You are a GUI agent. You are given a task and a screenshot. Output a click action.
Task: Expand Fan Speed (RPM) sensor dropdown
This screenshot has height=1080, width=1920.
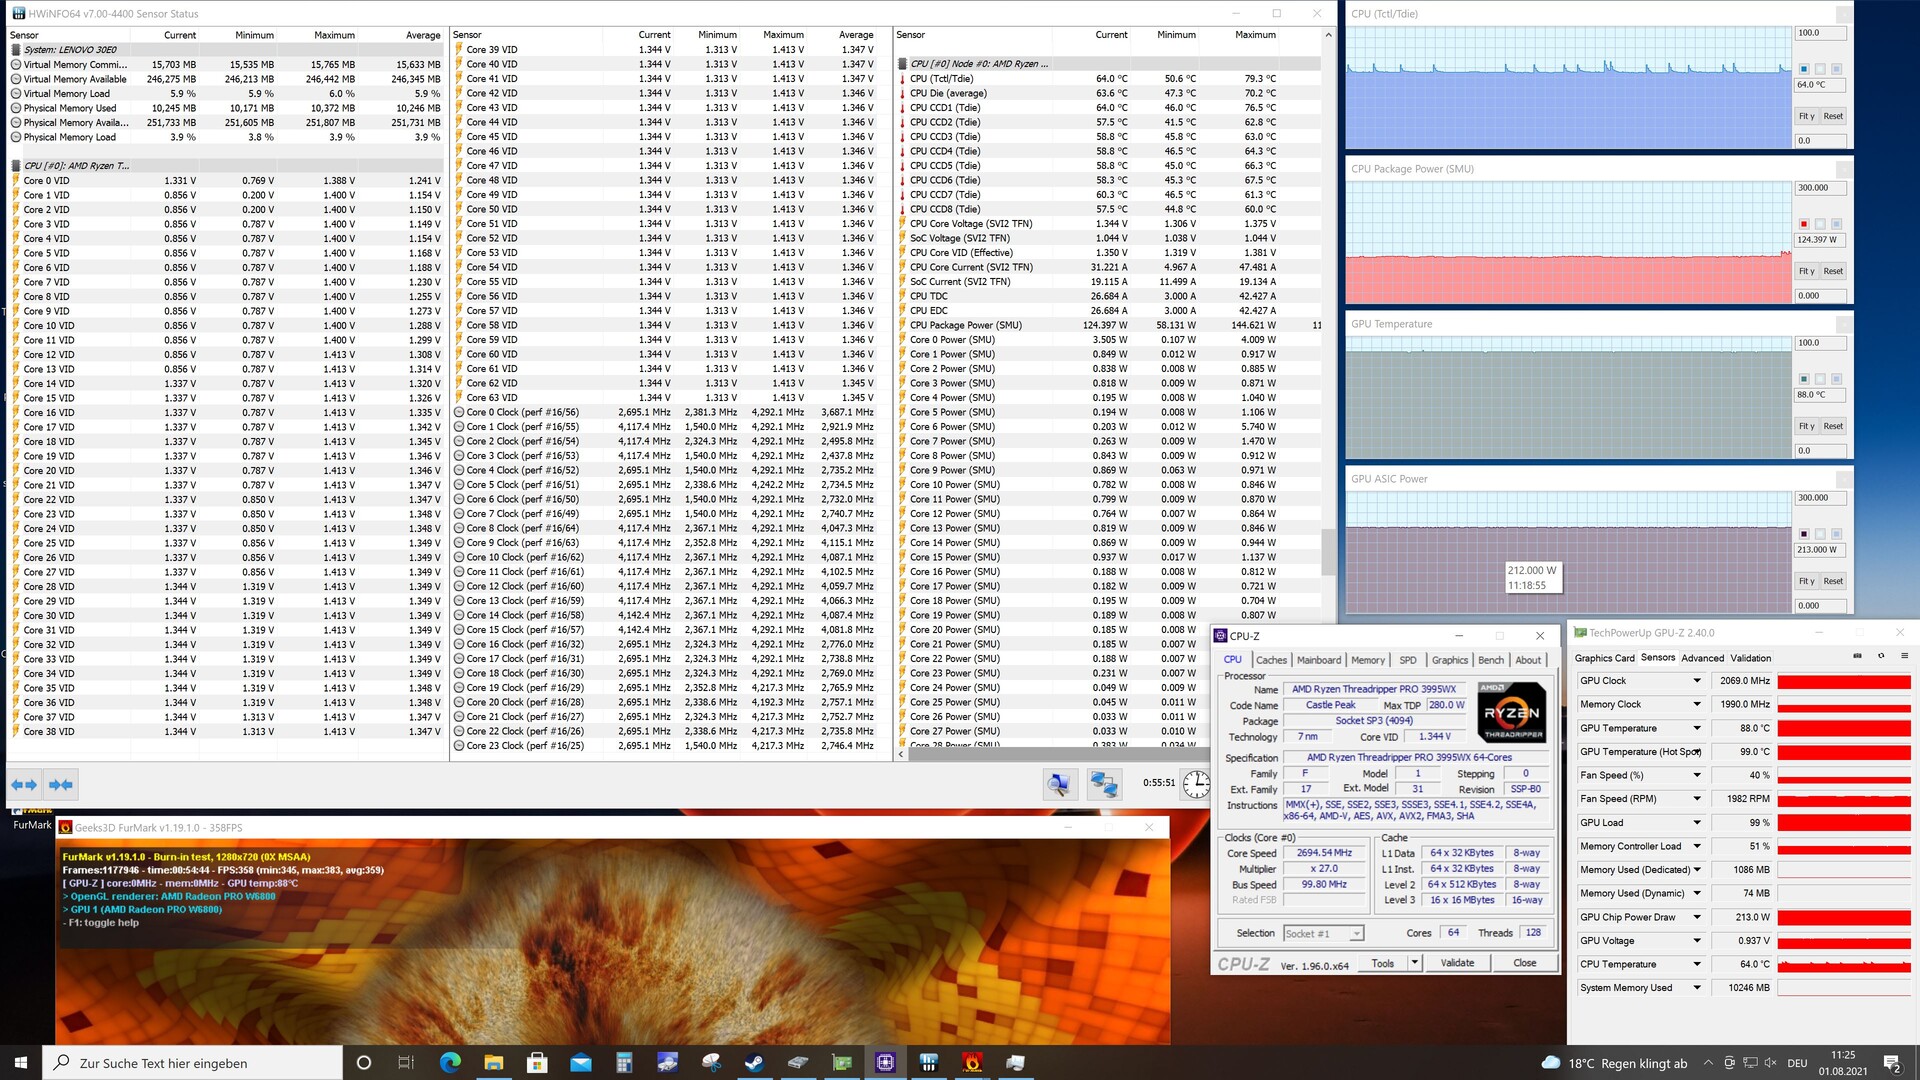[1697, 799]
